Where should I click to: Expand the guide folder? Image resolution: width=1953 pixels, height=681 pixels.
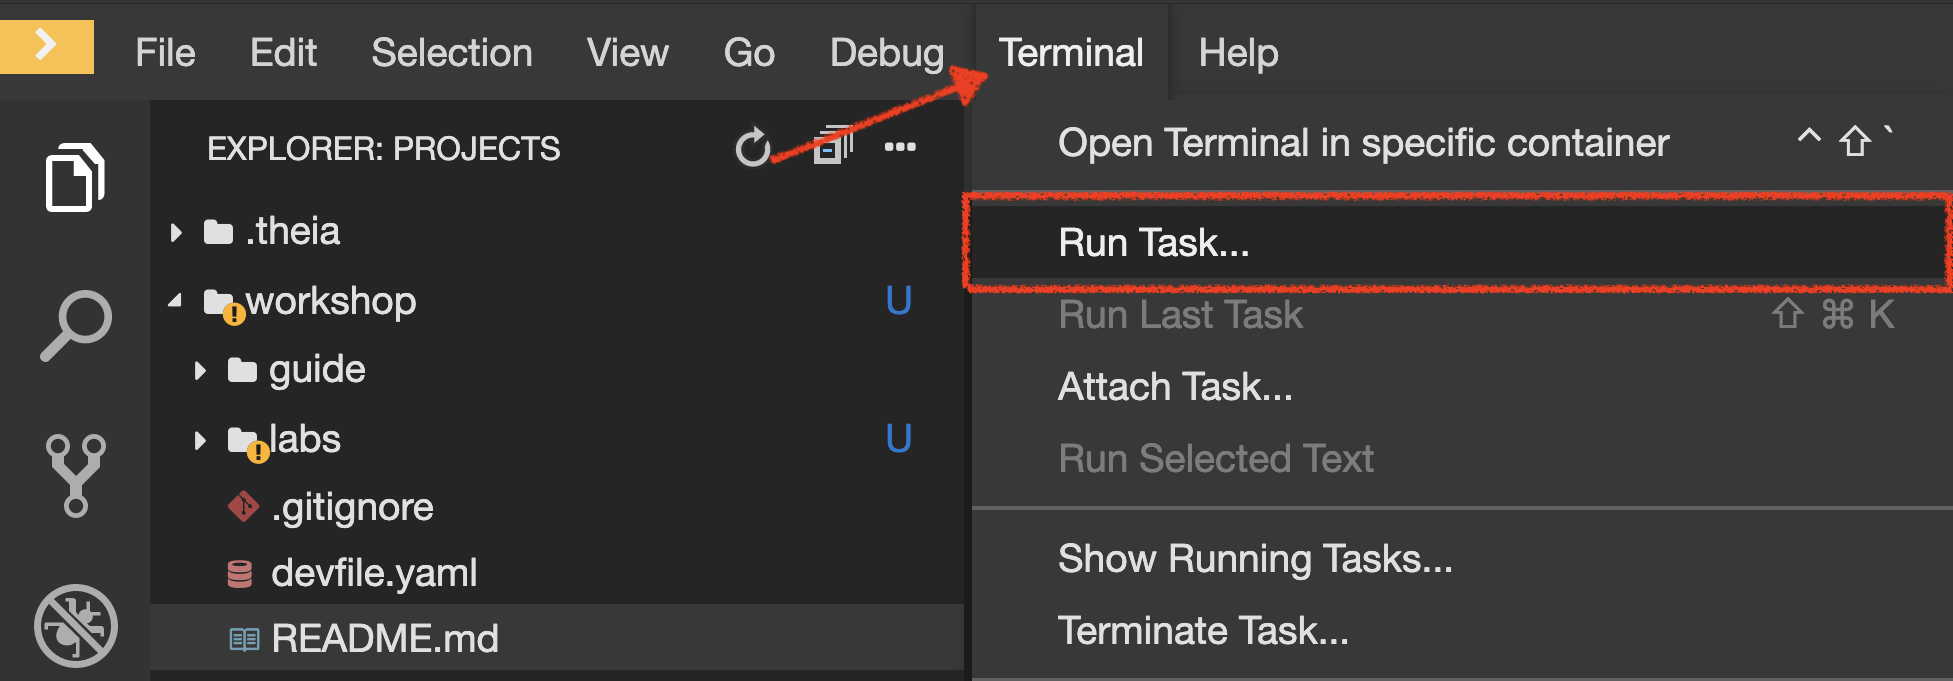pyautogui.click(x=200, y=368)
